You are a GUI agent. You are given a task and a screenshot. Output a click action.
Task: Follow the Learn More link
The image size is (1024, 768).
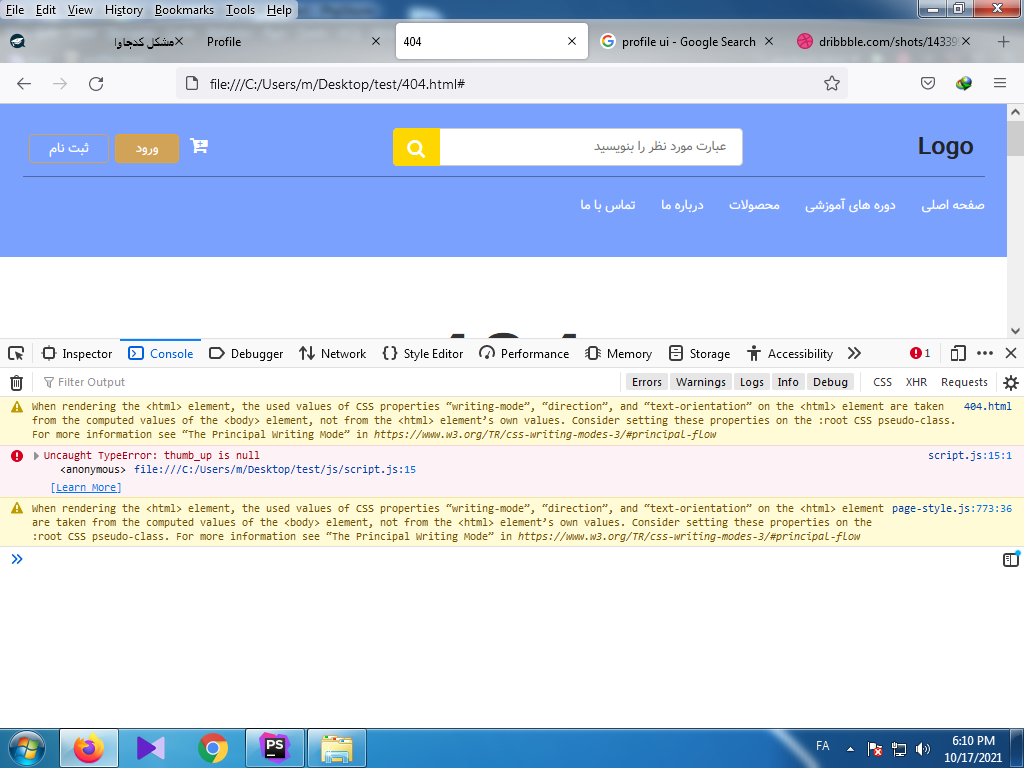[86, 487]
